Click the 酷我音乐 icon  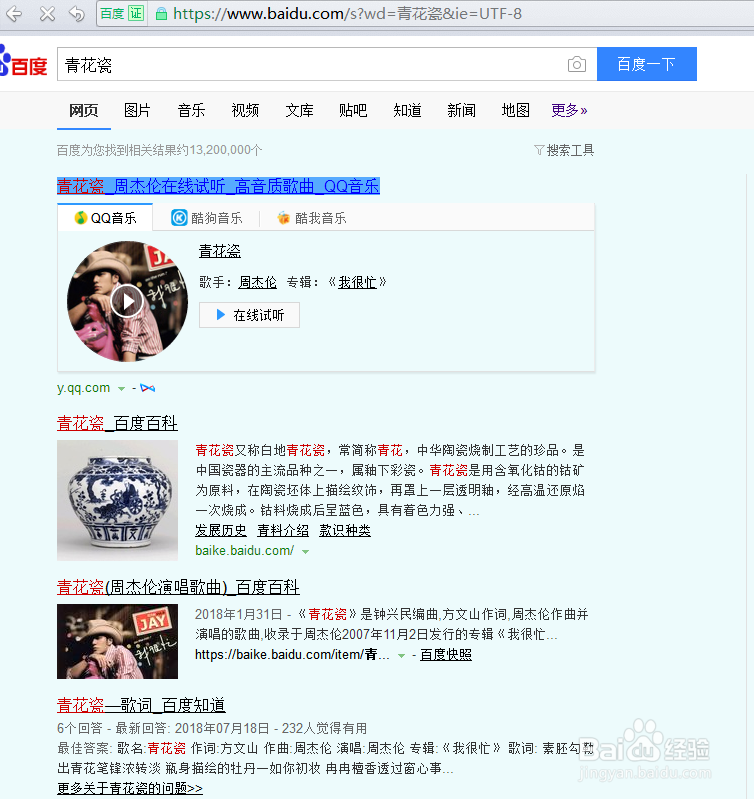(x=283, y=218)
